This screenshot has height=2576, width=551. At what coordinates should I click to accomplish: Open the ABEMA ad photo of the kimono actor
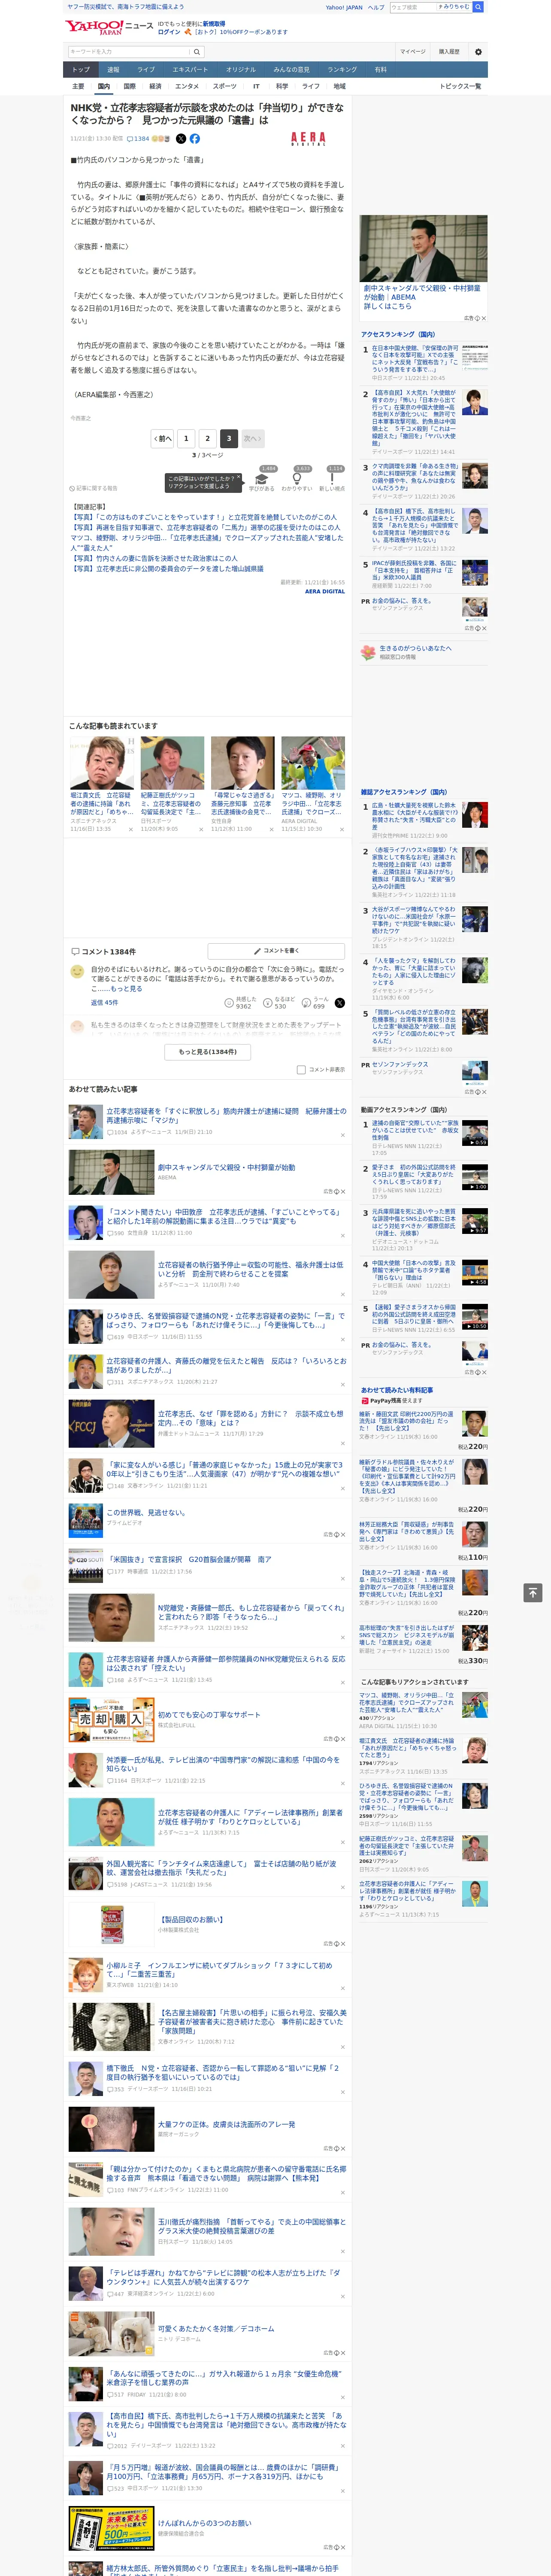point(424,248)
